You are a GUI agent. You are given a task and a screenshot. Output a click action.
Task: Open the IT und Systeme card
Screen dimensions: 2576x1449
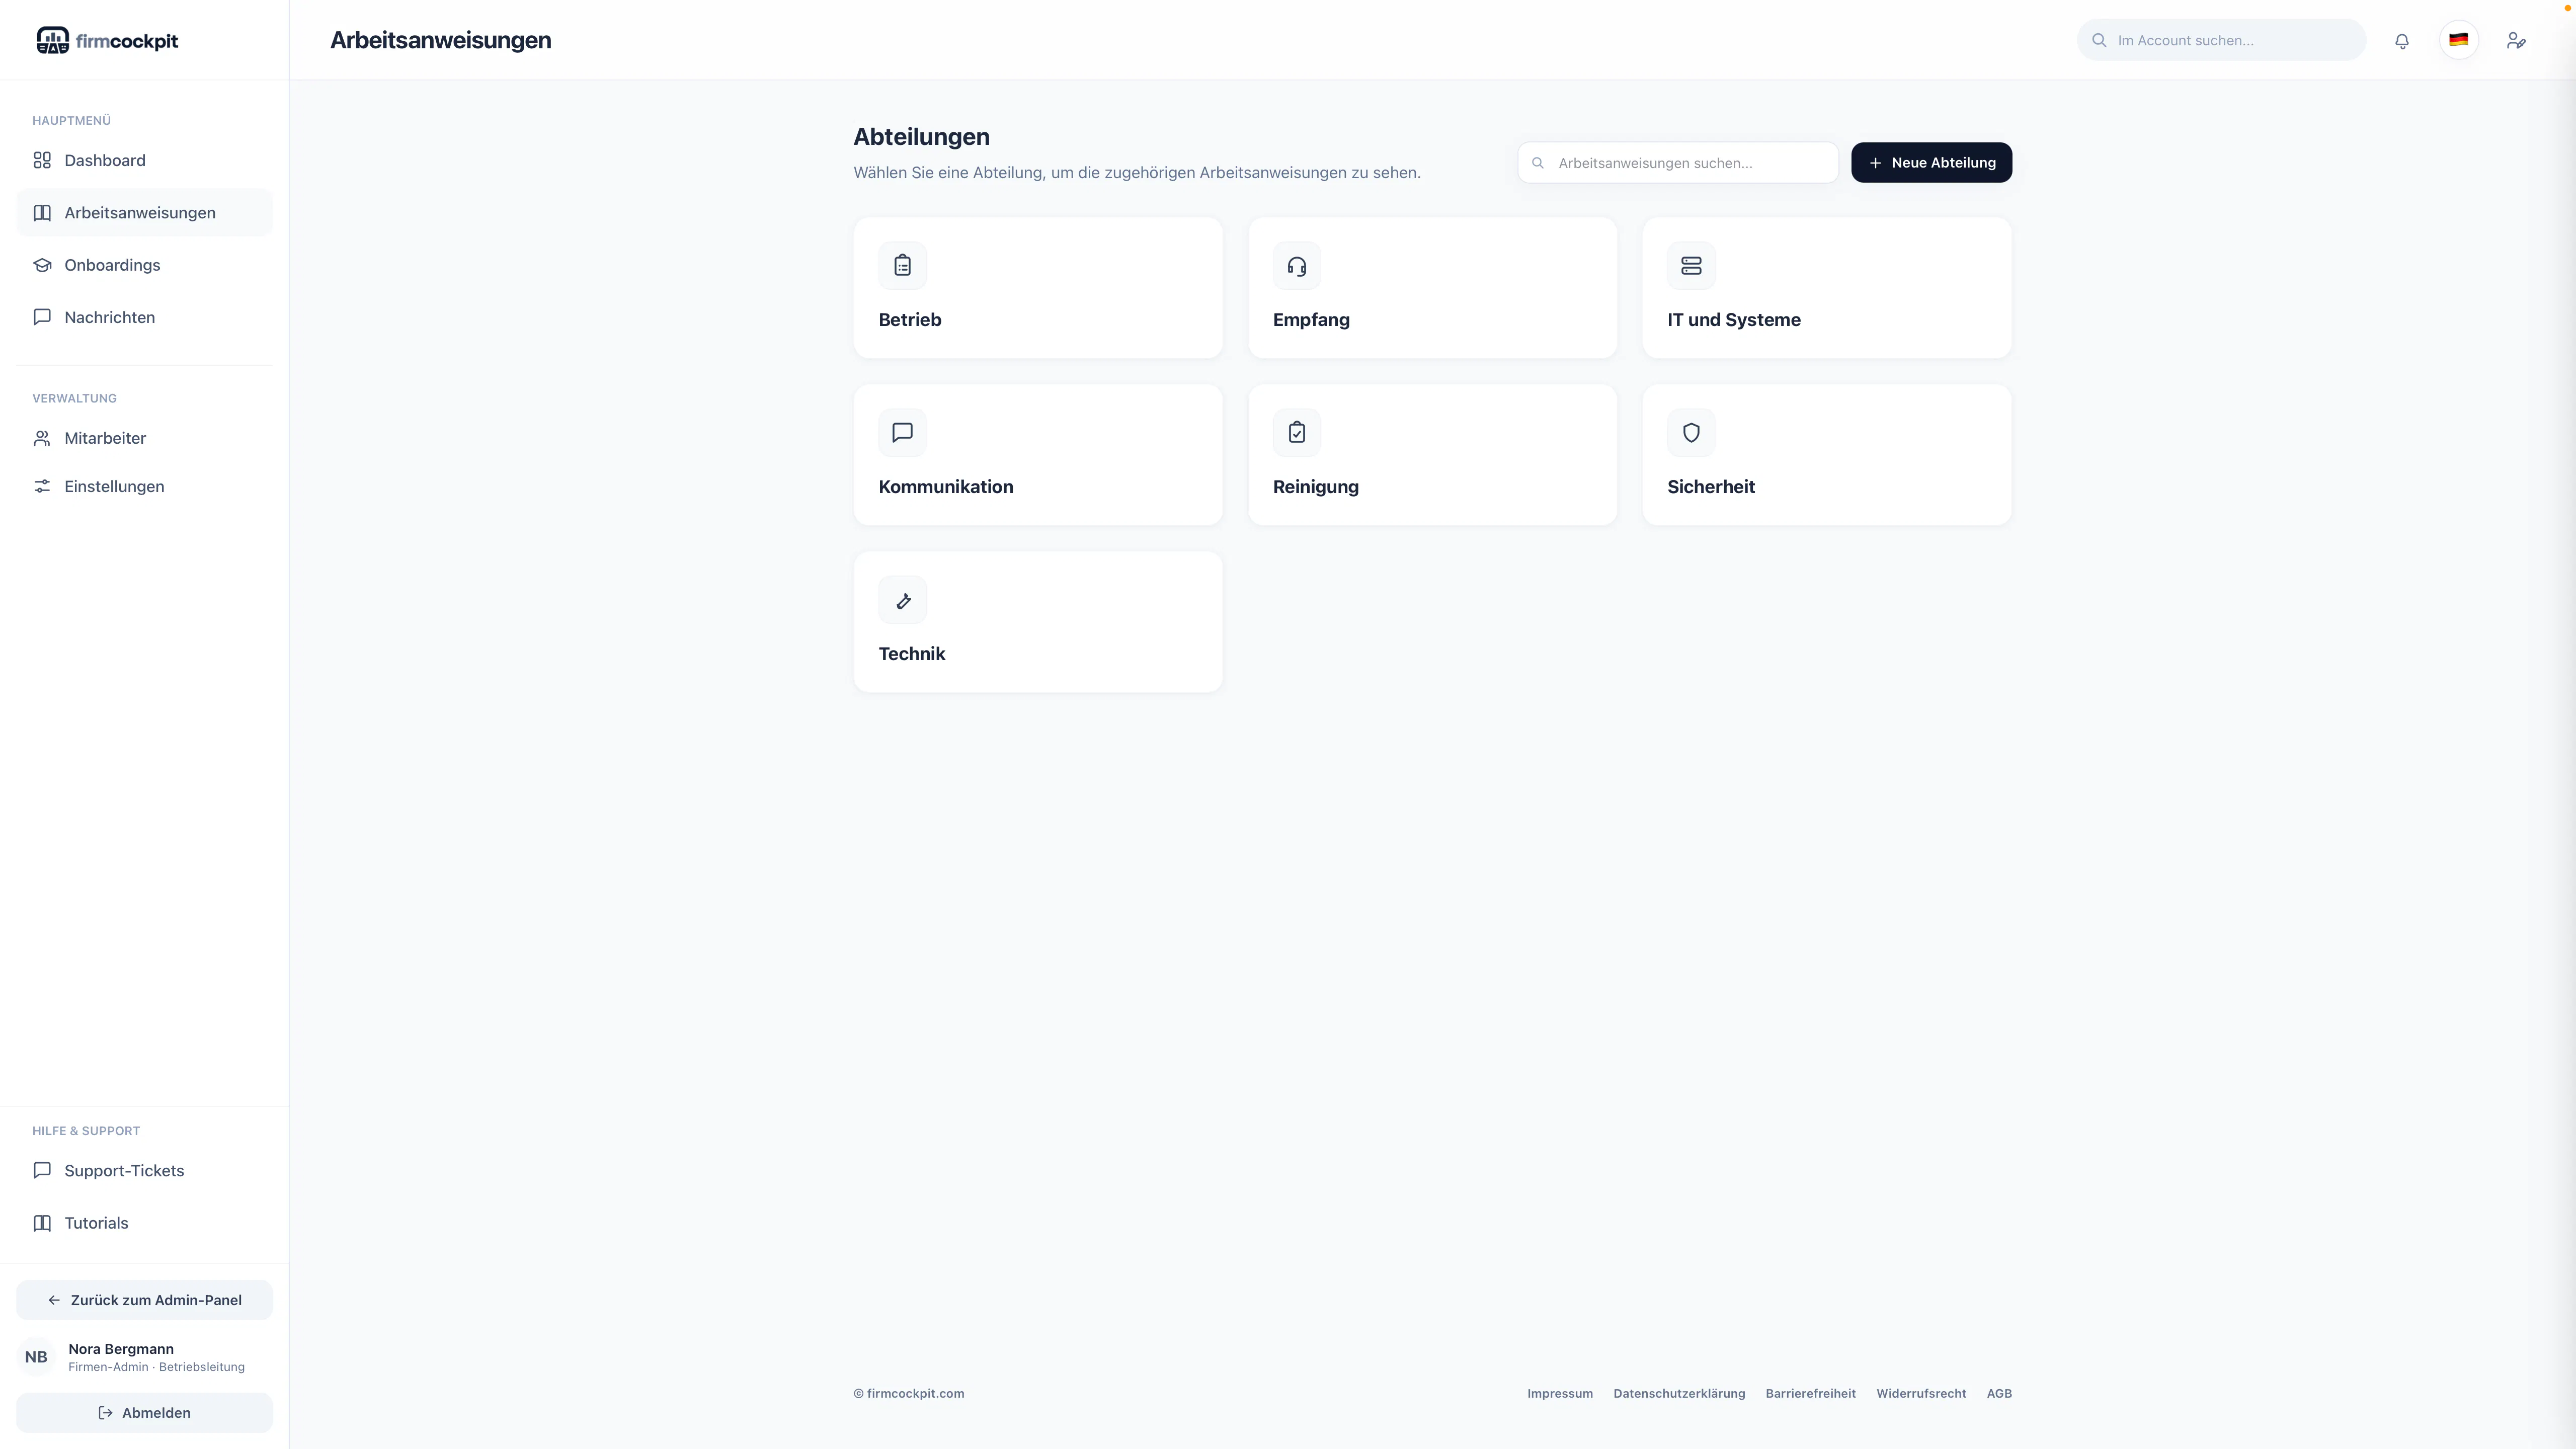(1827, 288)
